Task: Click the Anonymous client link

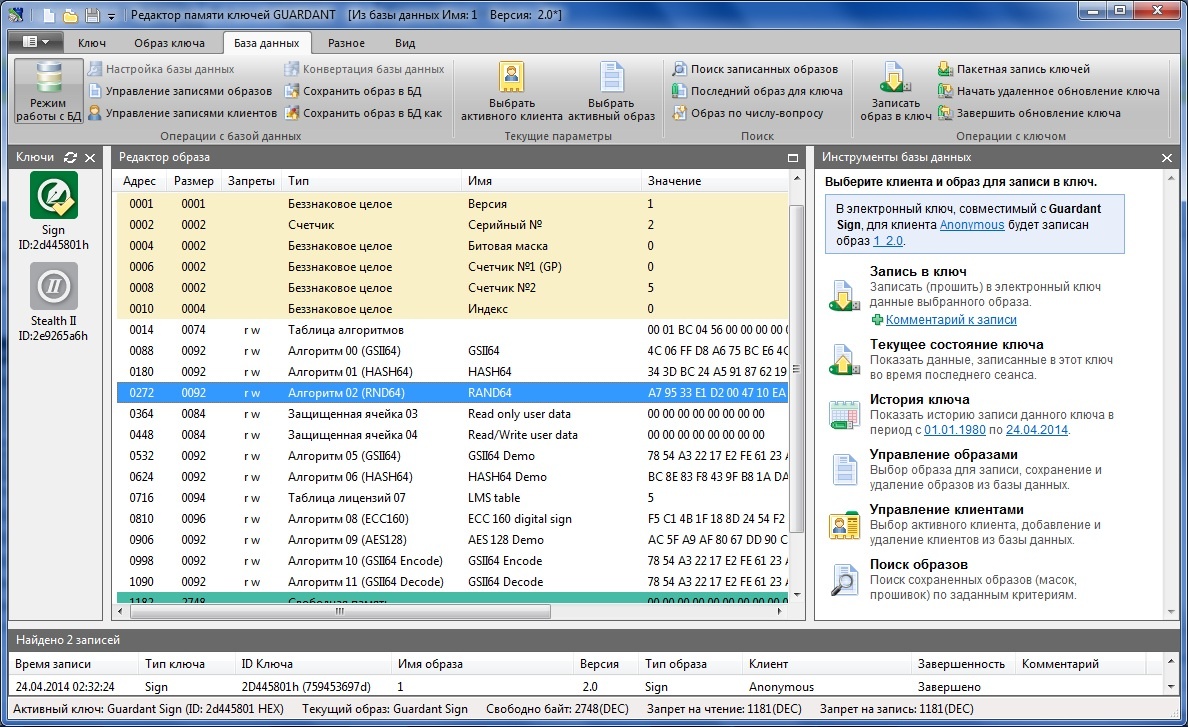Action: pyautogui.click(x=971, y=225)
